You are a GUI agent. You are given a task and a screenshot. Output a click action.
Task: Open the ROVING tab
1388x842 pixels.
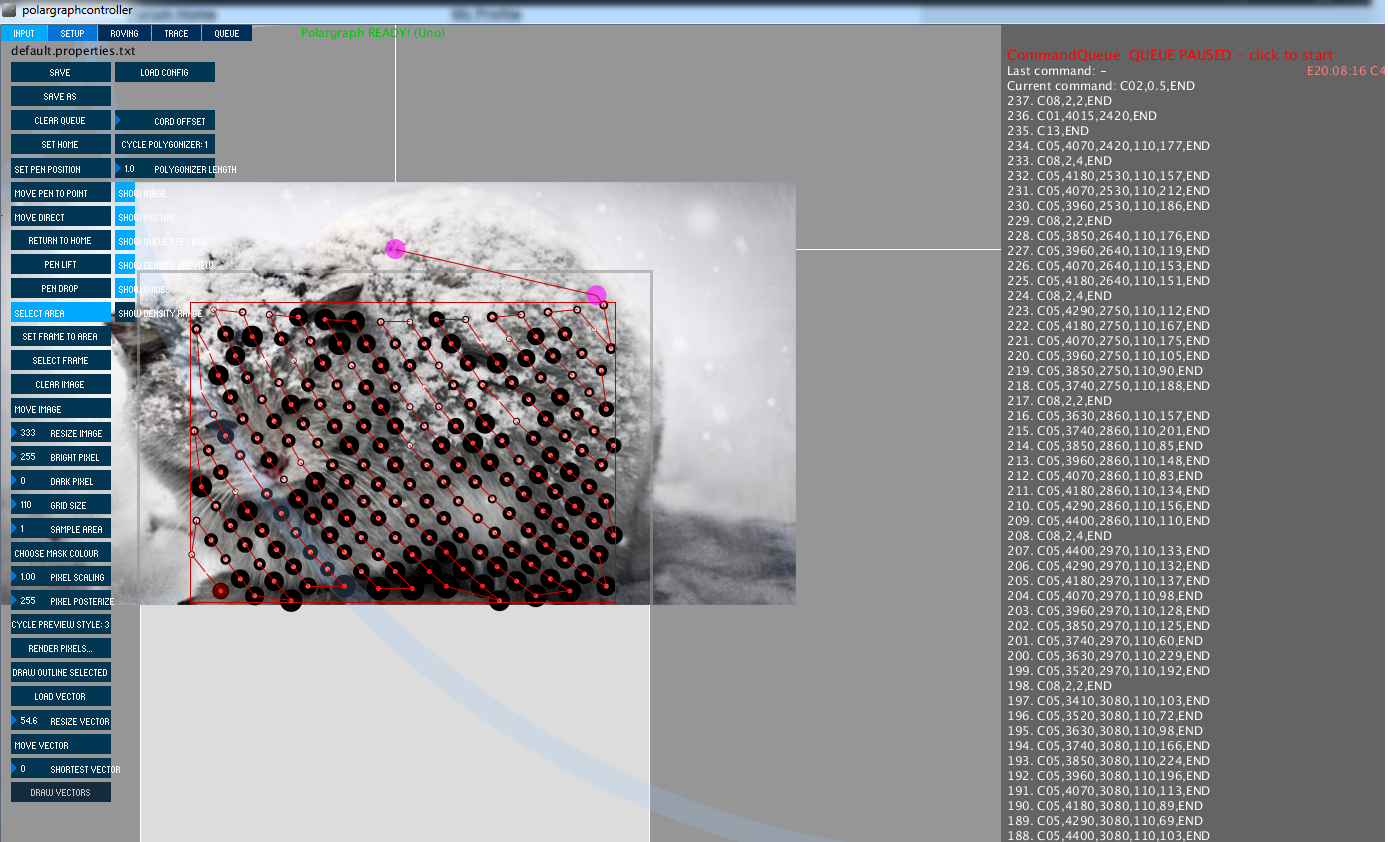point(124,33)
